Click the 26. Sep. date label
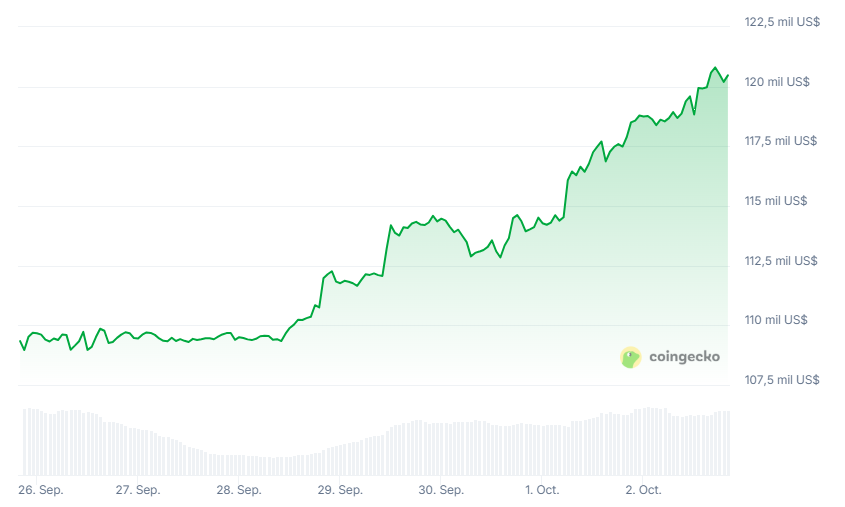Viewport: 845px width, 507px height. 40,490
